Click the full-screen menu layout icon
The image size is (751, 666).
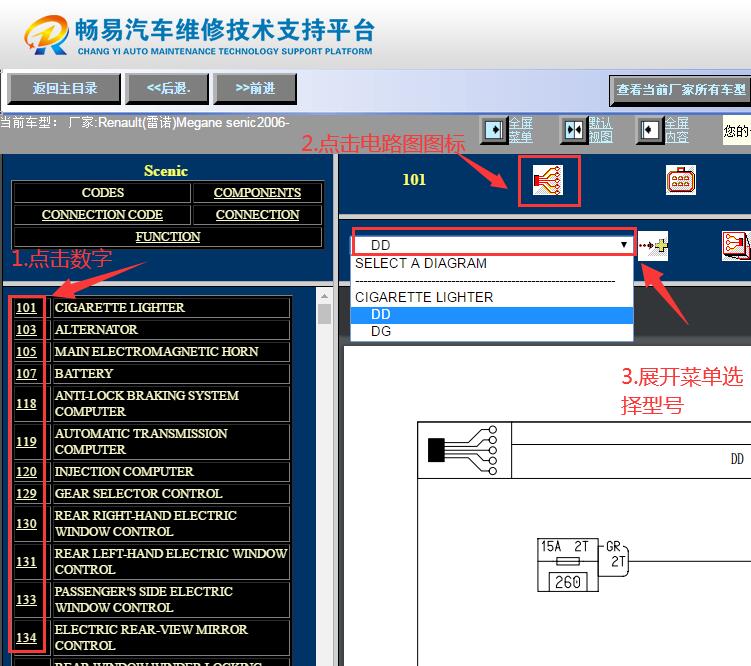pos(494,130)
